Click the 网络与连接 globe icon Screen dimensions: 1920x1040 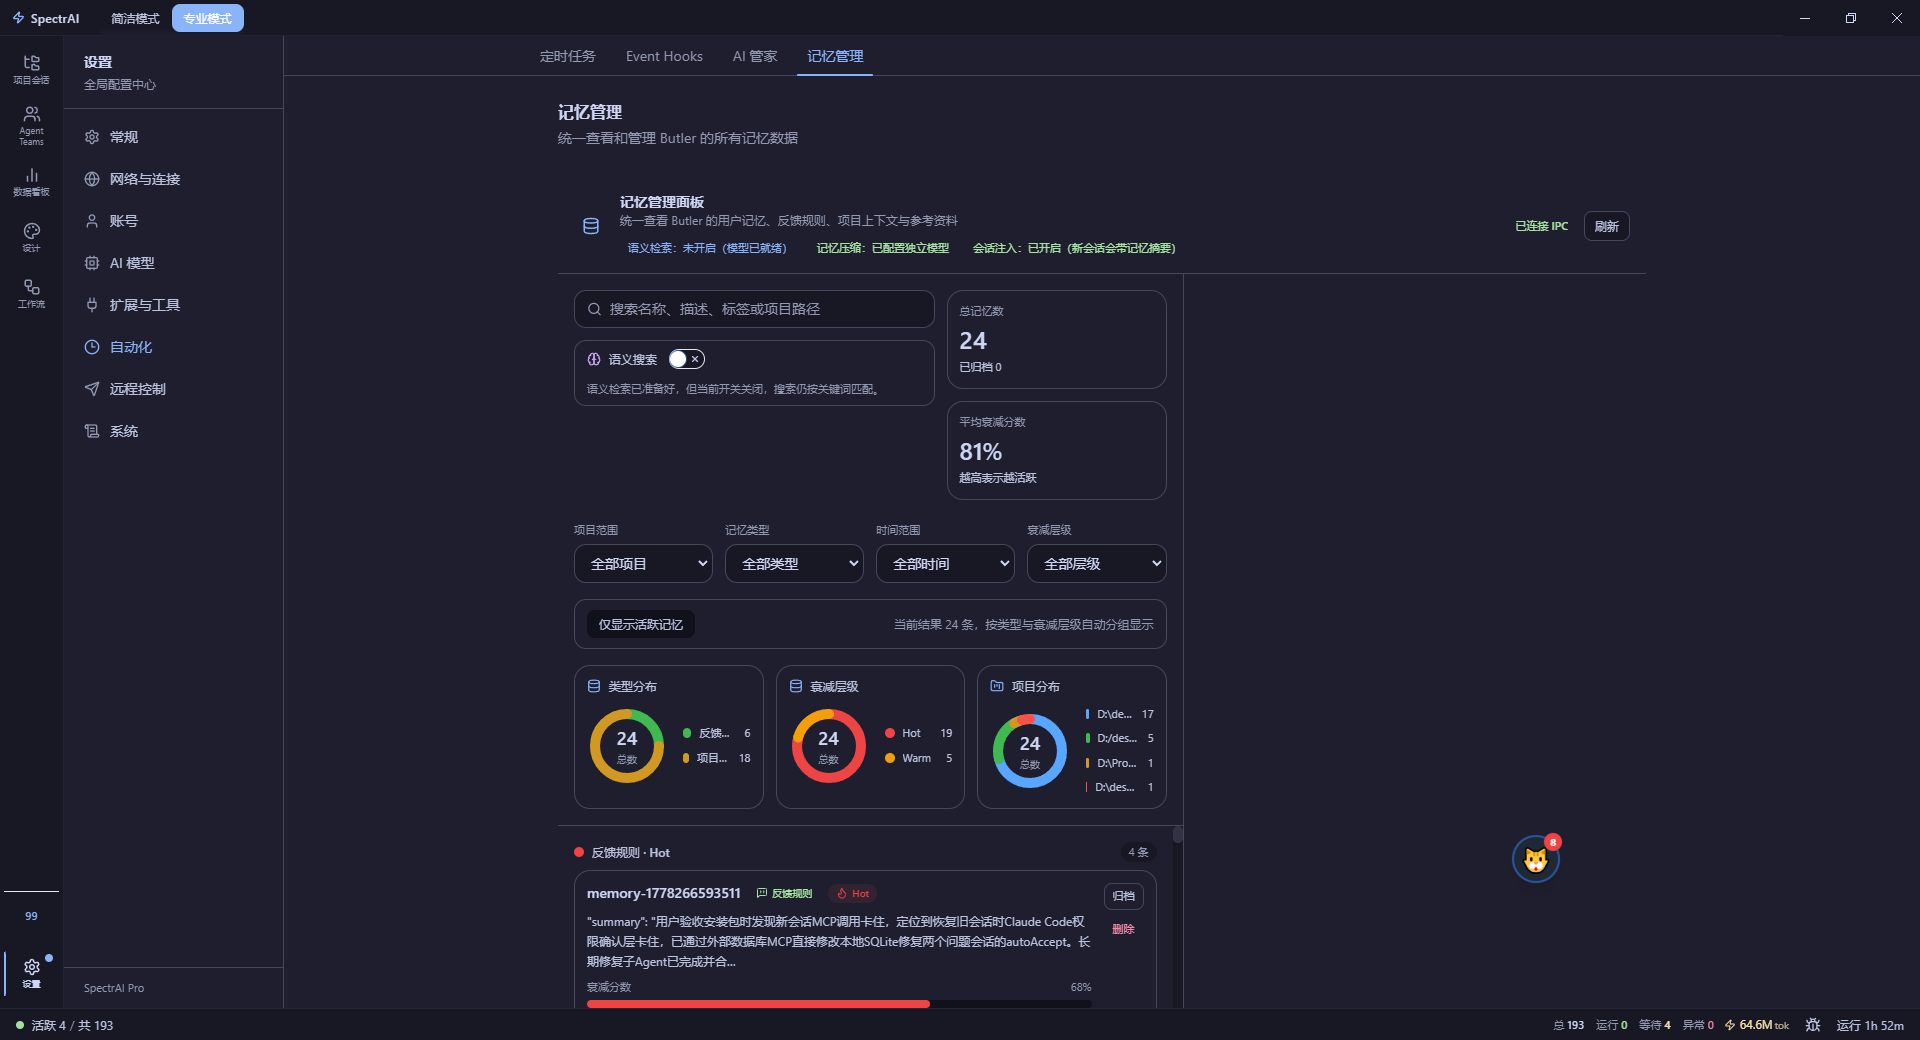pyautogui.click(x=92, y=179)
